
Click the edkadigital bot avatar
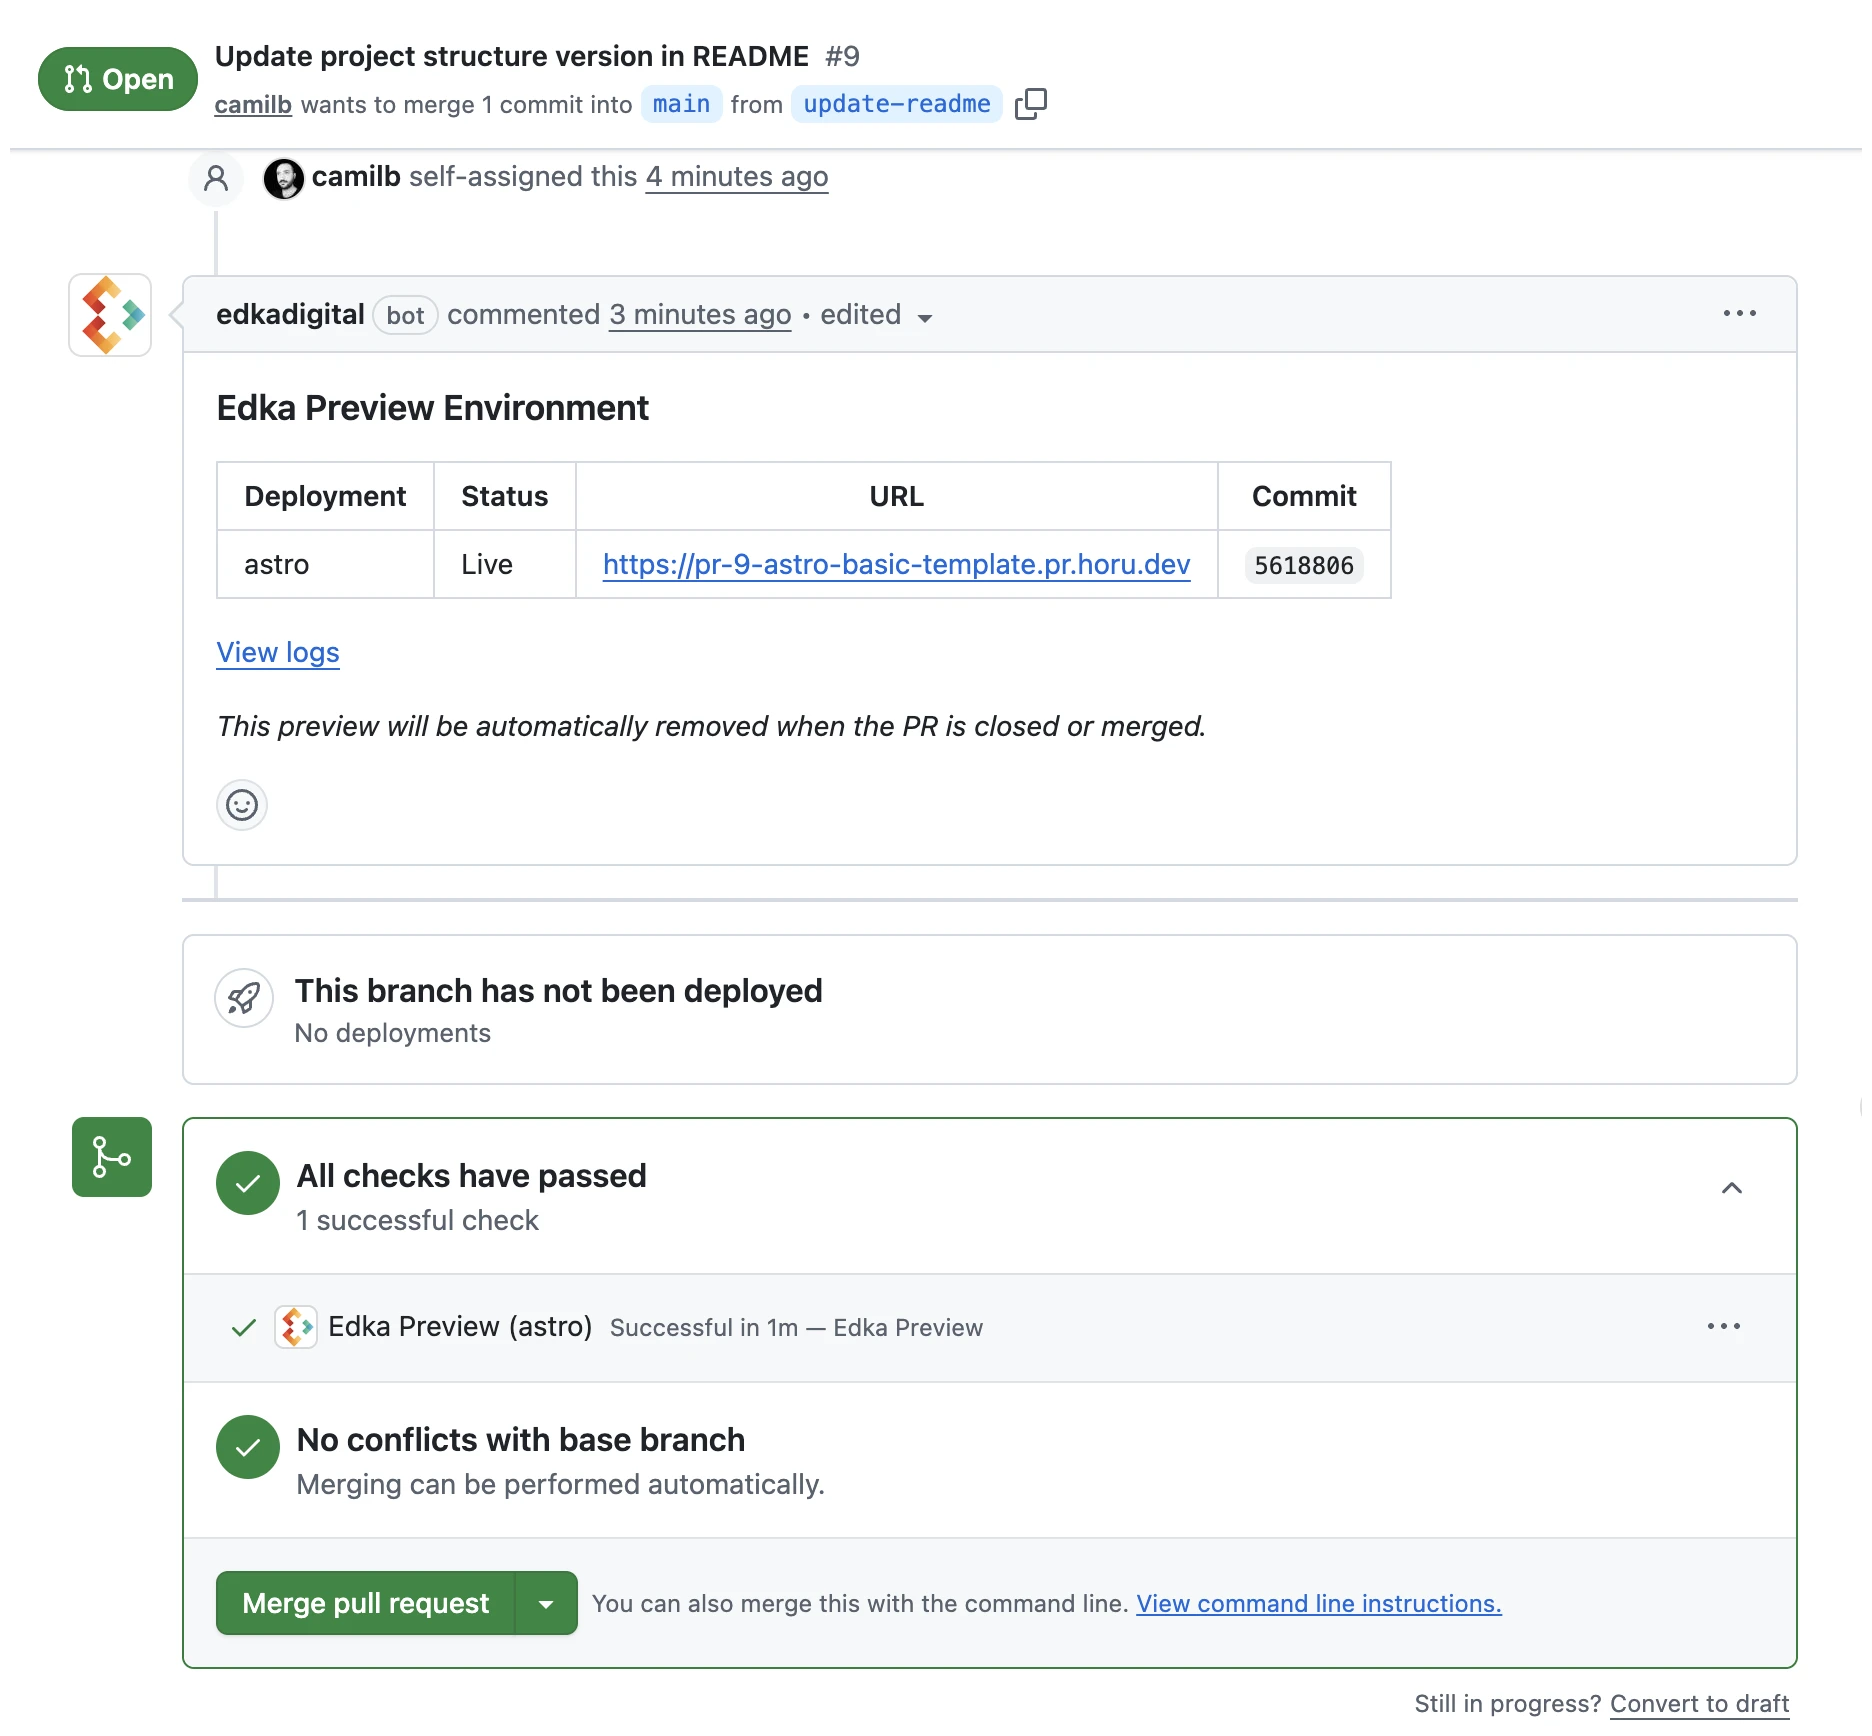110,315
